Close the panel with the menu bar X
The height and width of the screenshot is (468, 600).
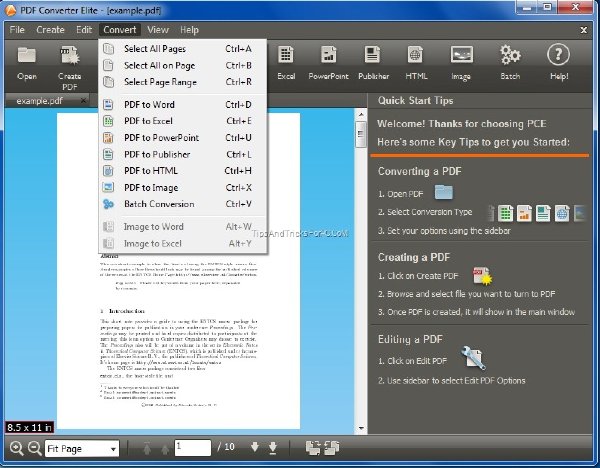pos(584,30)
